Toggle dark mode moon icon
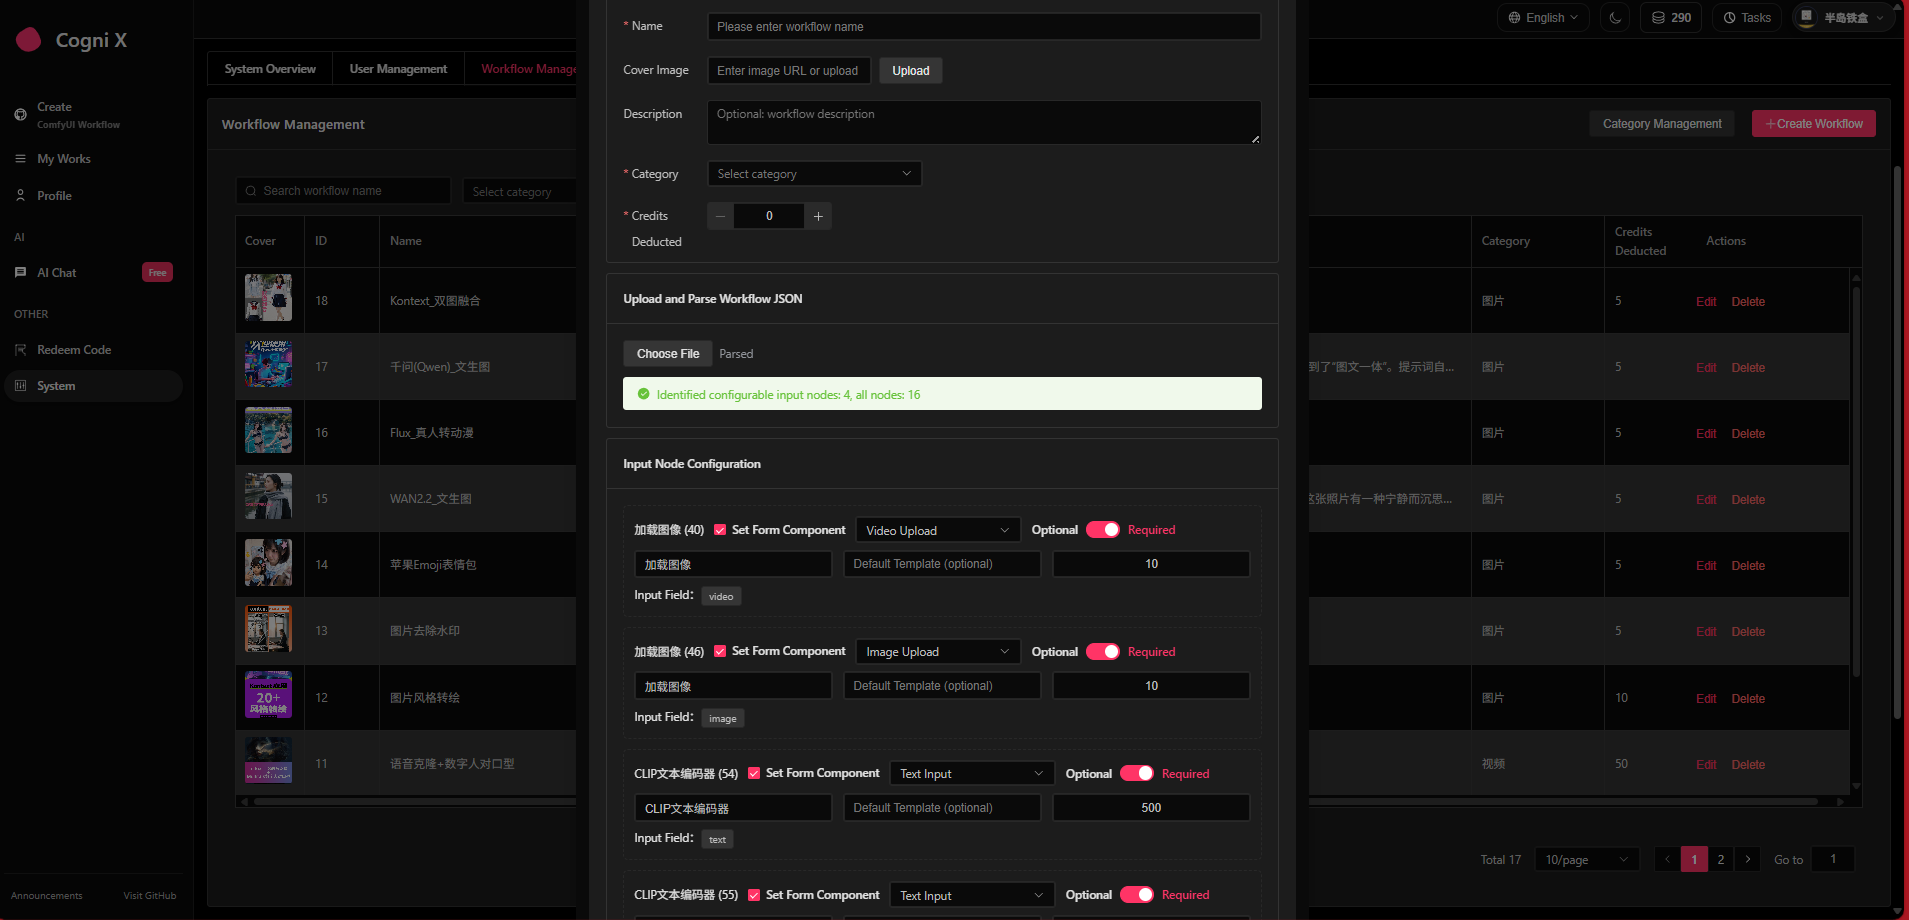1909x920 pixels. pos(1615,18)
